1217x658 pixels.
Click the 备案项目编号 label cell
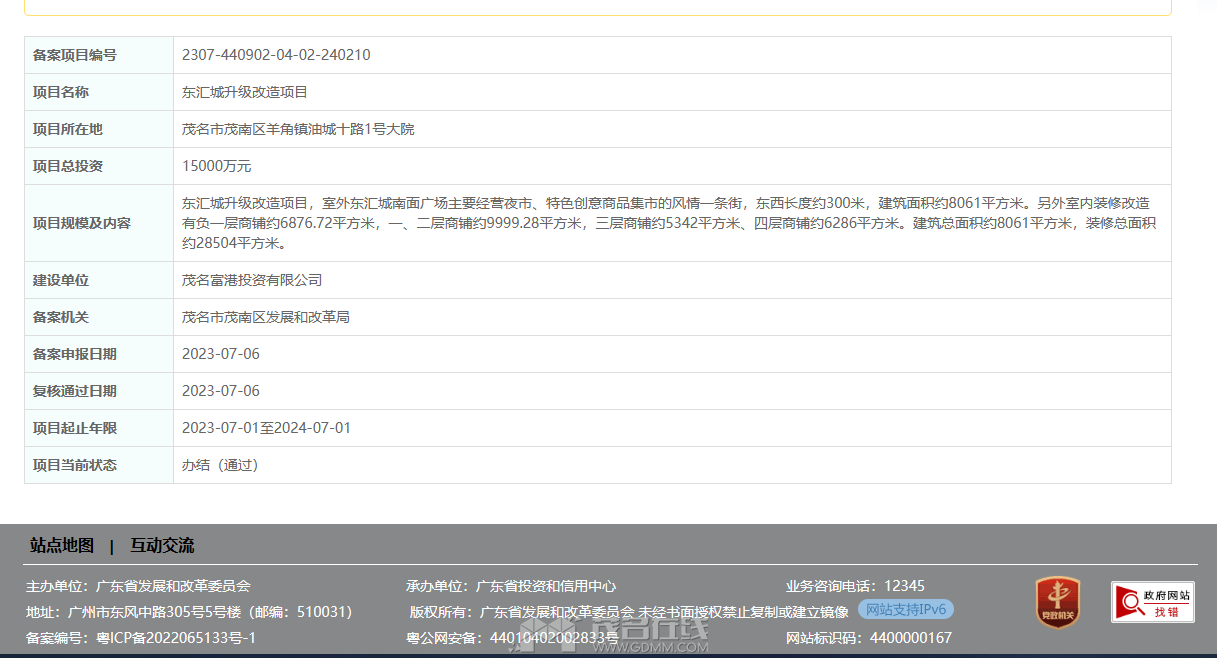[x=99, y=55]
